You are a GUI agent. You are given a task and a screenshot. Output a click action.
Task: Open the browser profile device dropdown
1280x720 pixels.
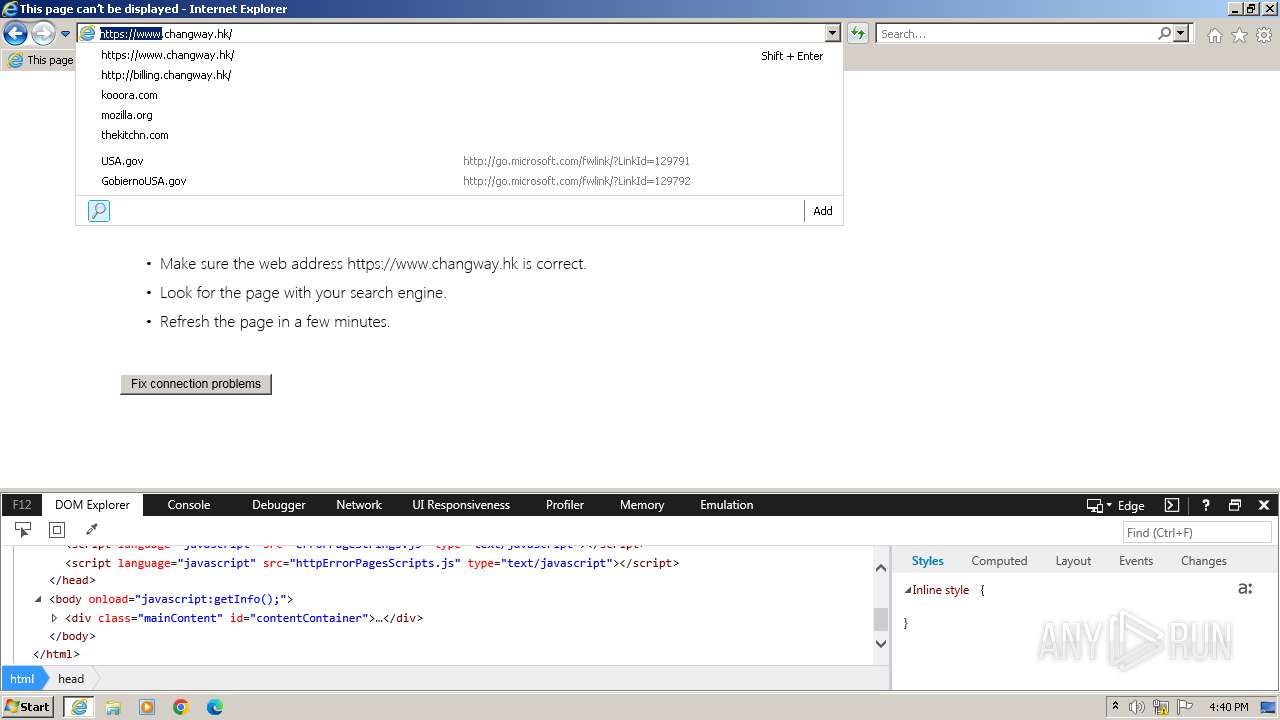coord(1099,506)
